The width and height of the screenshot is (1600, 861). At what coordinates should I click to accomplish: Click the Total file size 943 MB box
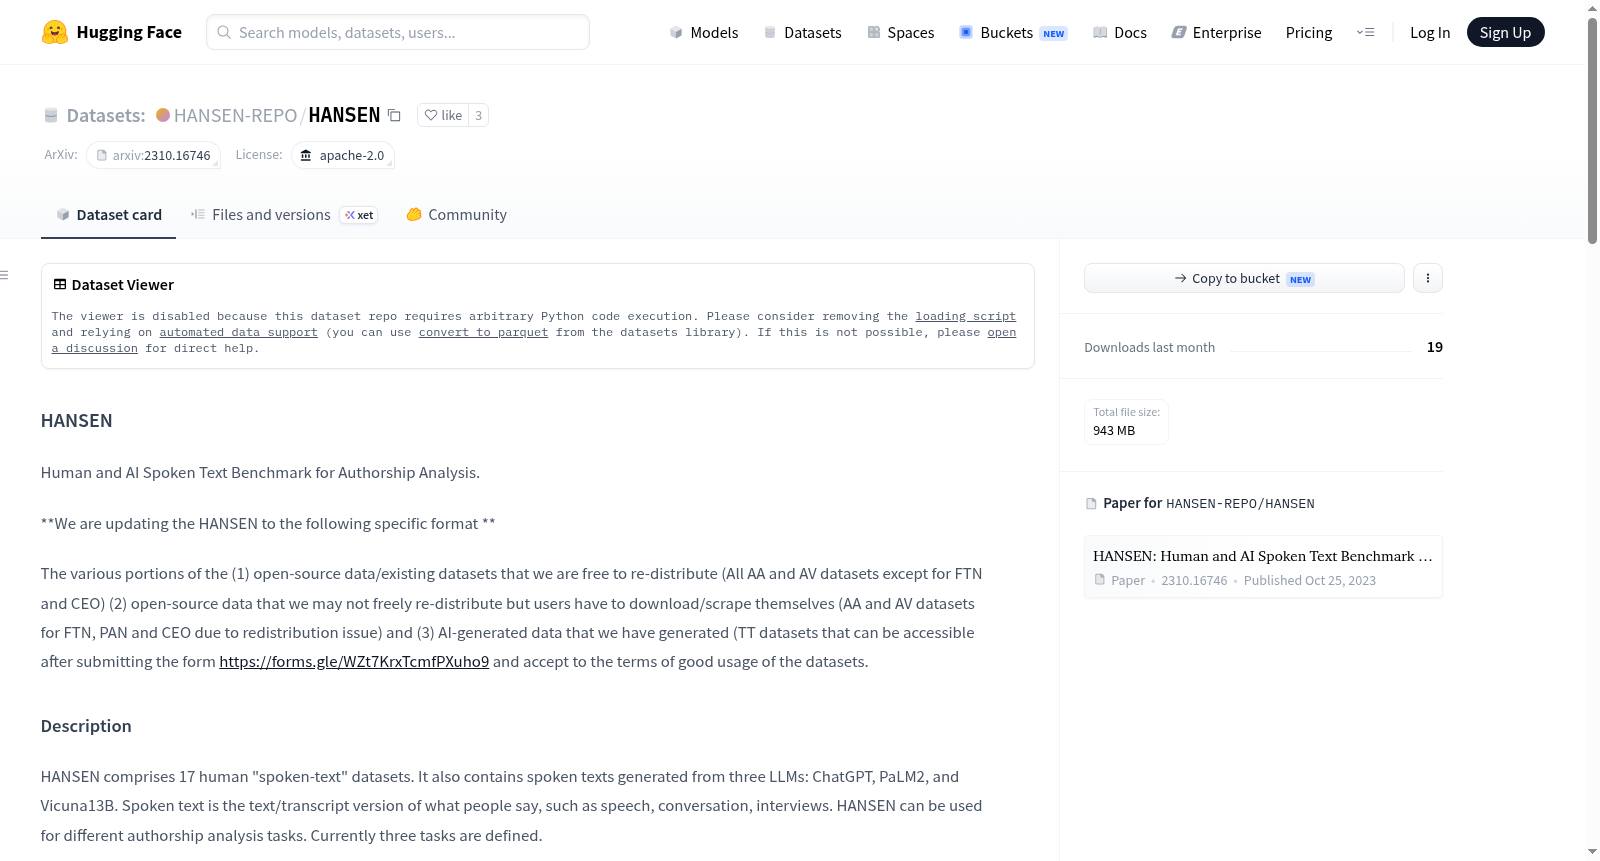coord(1126,421)
